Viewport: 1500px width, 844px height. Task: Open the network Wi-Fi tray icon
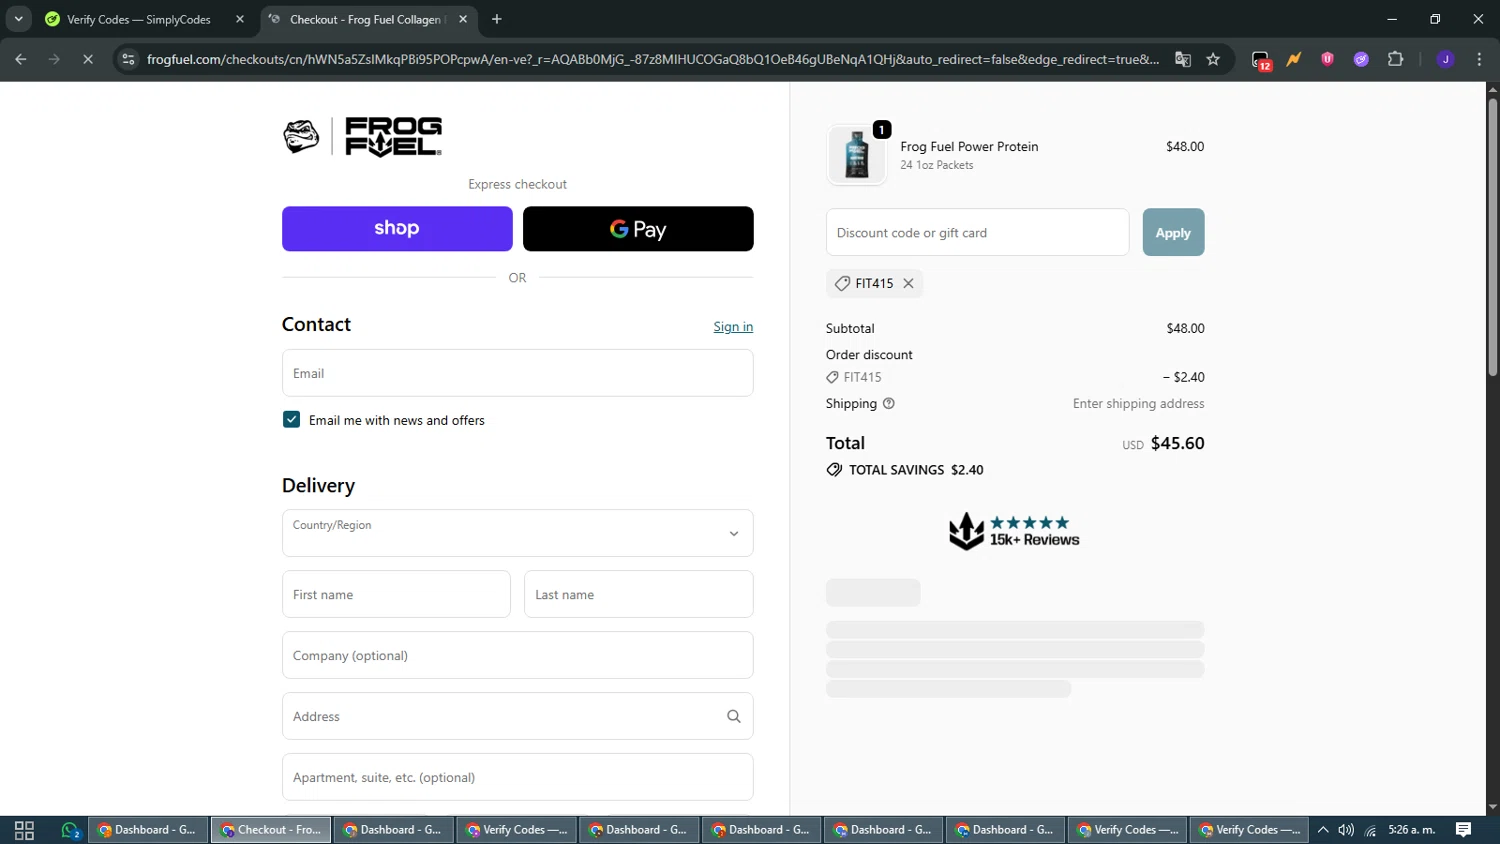[1371, 830]
